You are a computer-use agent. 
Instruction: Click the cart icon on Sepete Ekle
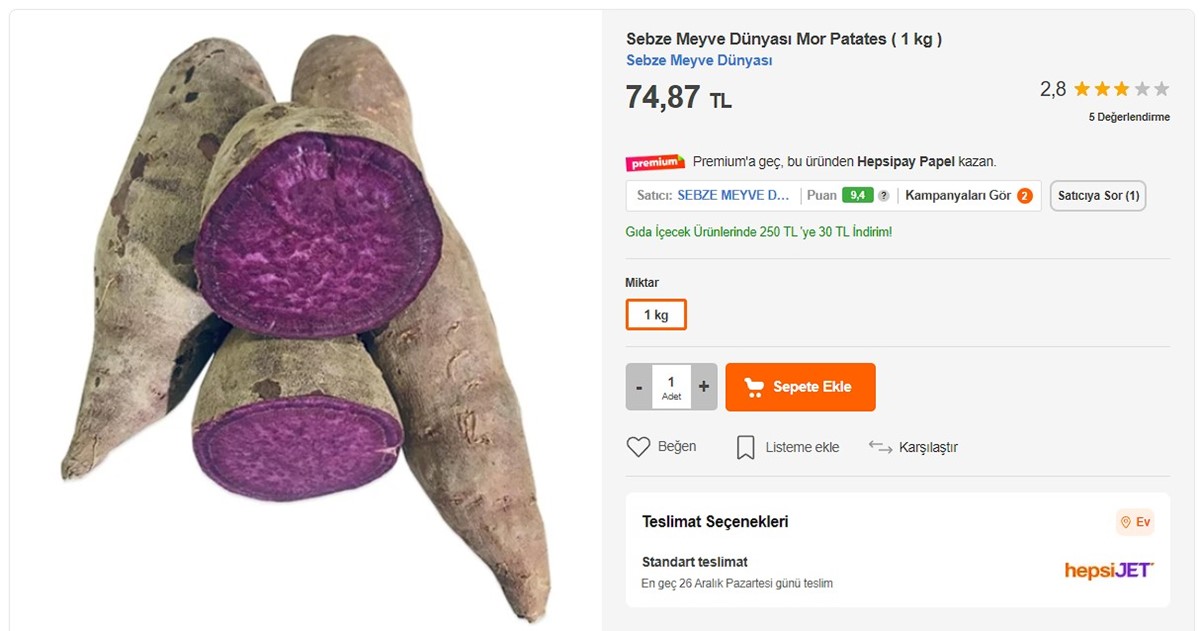point(756,386)
